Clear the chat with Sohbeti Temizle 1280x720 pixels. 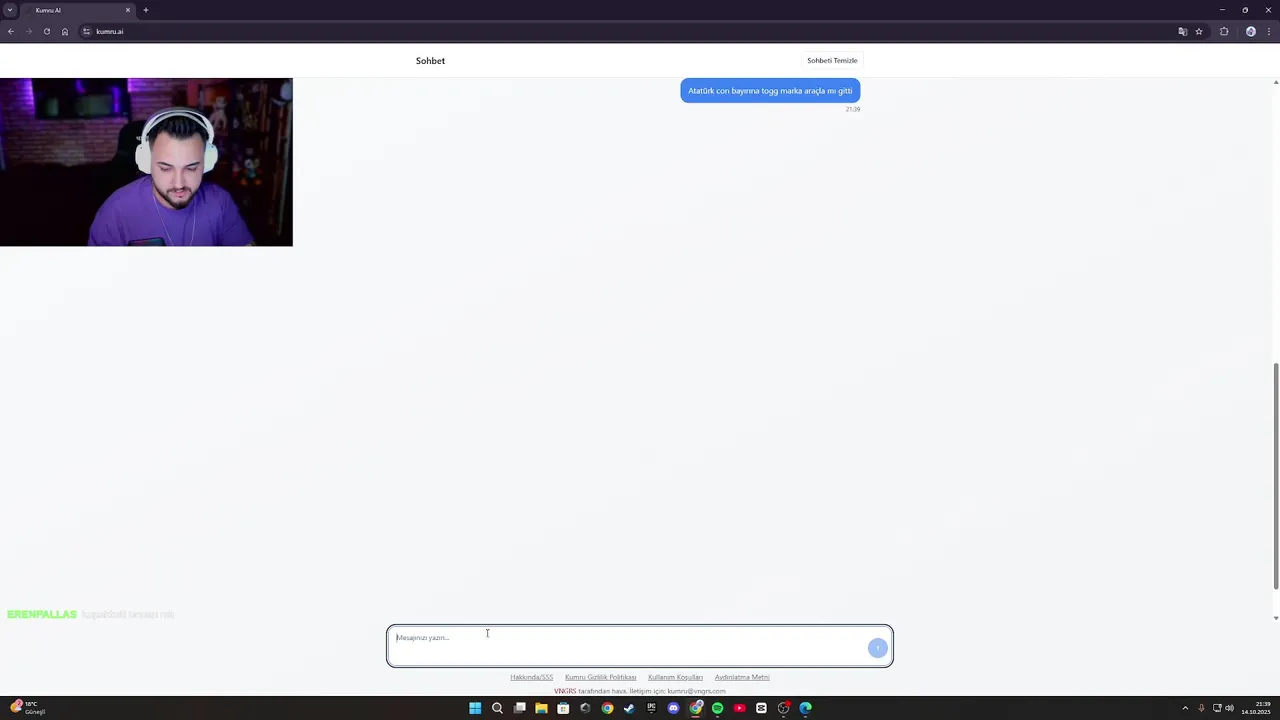[832, 60]
